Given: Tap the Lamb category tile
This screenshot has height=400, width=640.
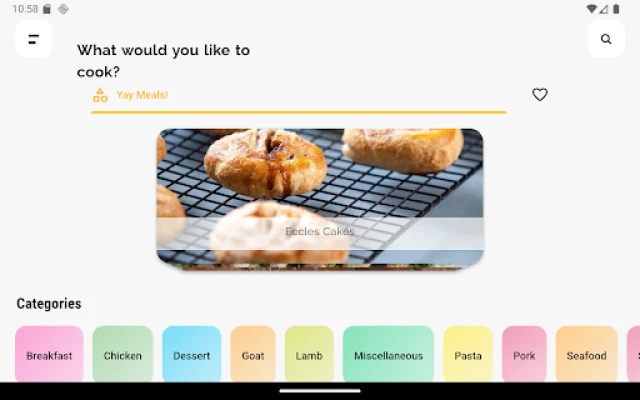Looking at the screenshot, I should click(309, 355).
